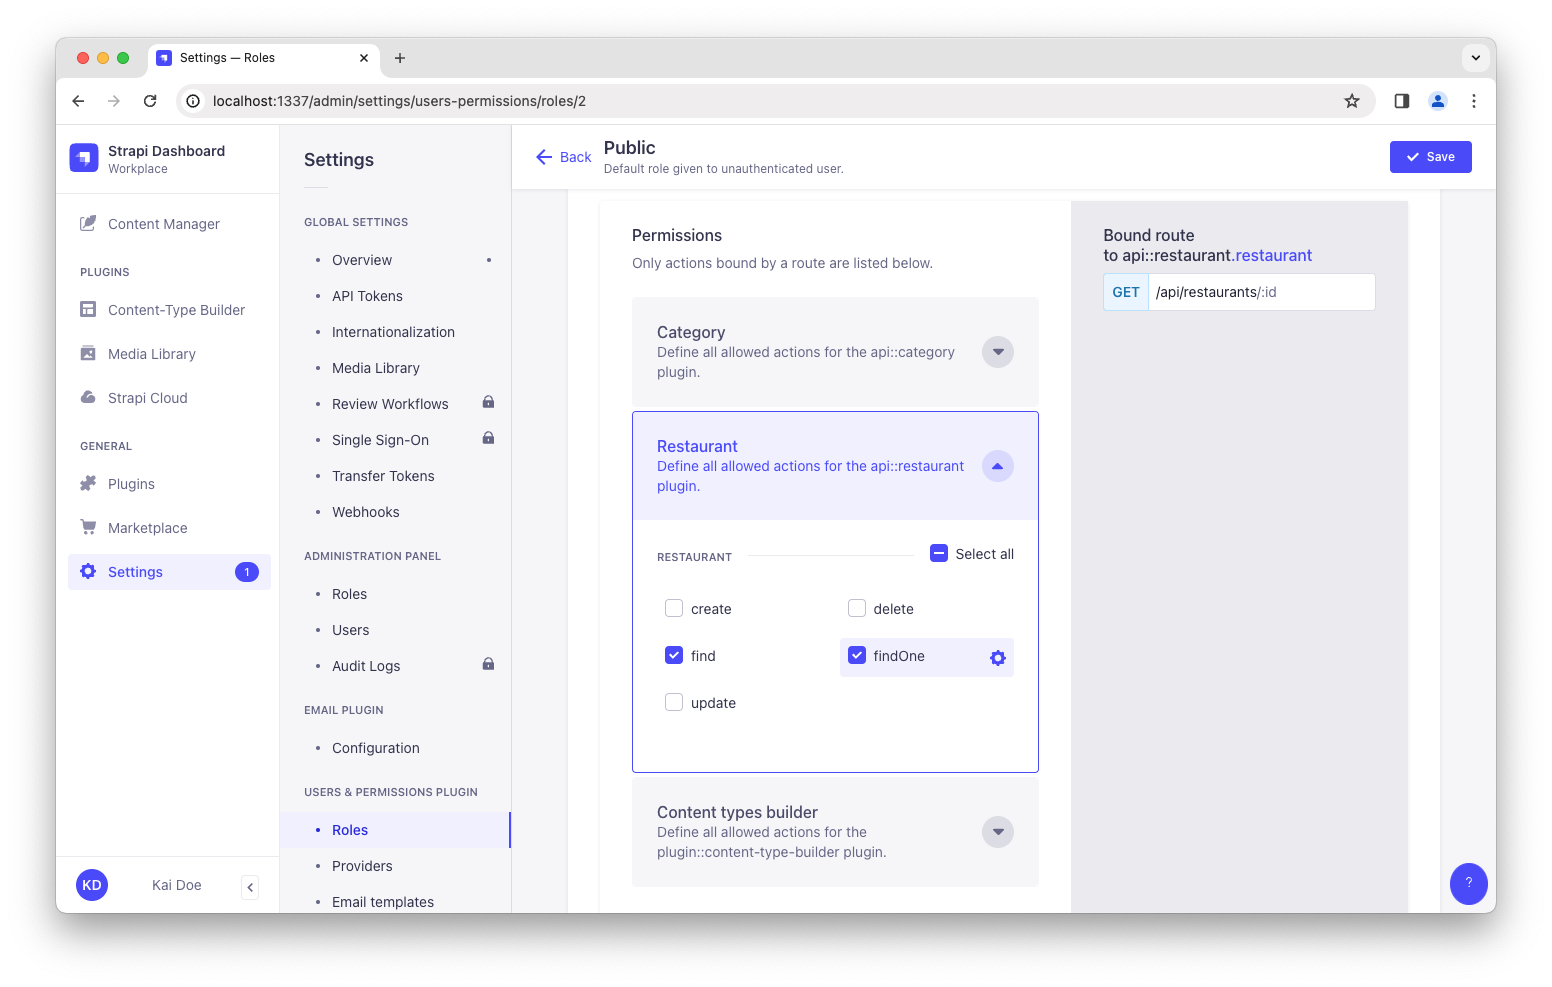The height and width of the screenshot is (987, 1552).
Task: Toggle the Select all permissions checkbox
Action: (x=938, y=553)
